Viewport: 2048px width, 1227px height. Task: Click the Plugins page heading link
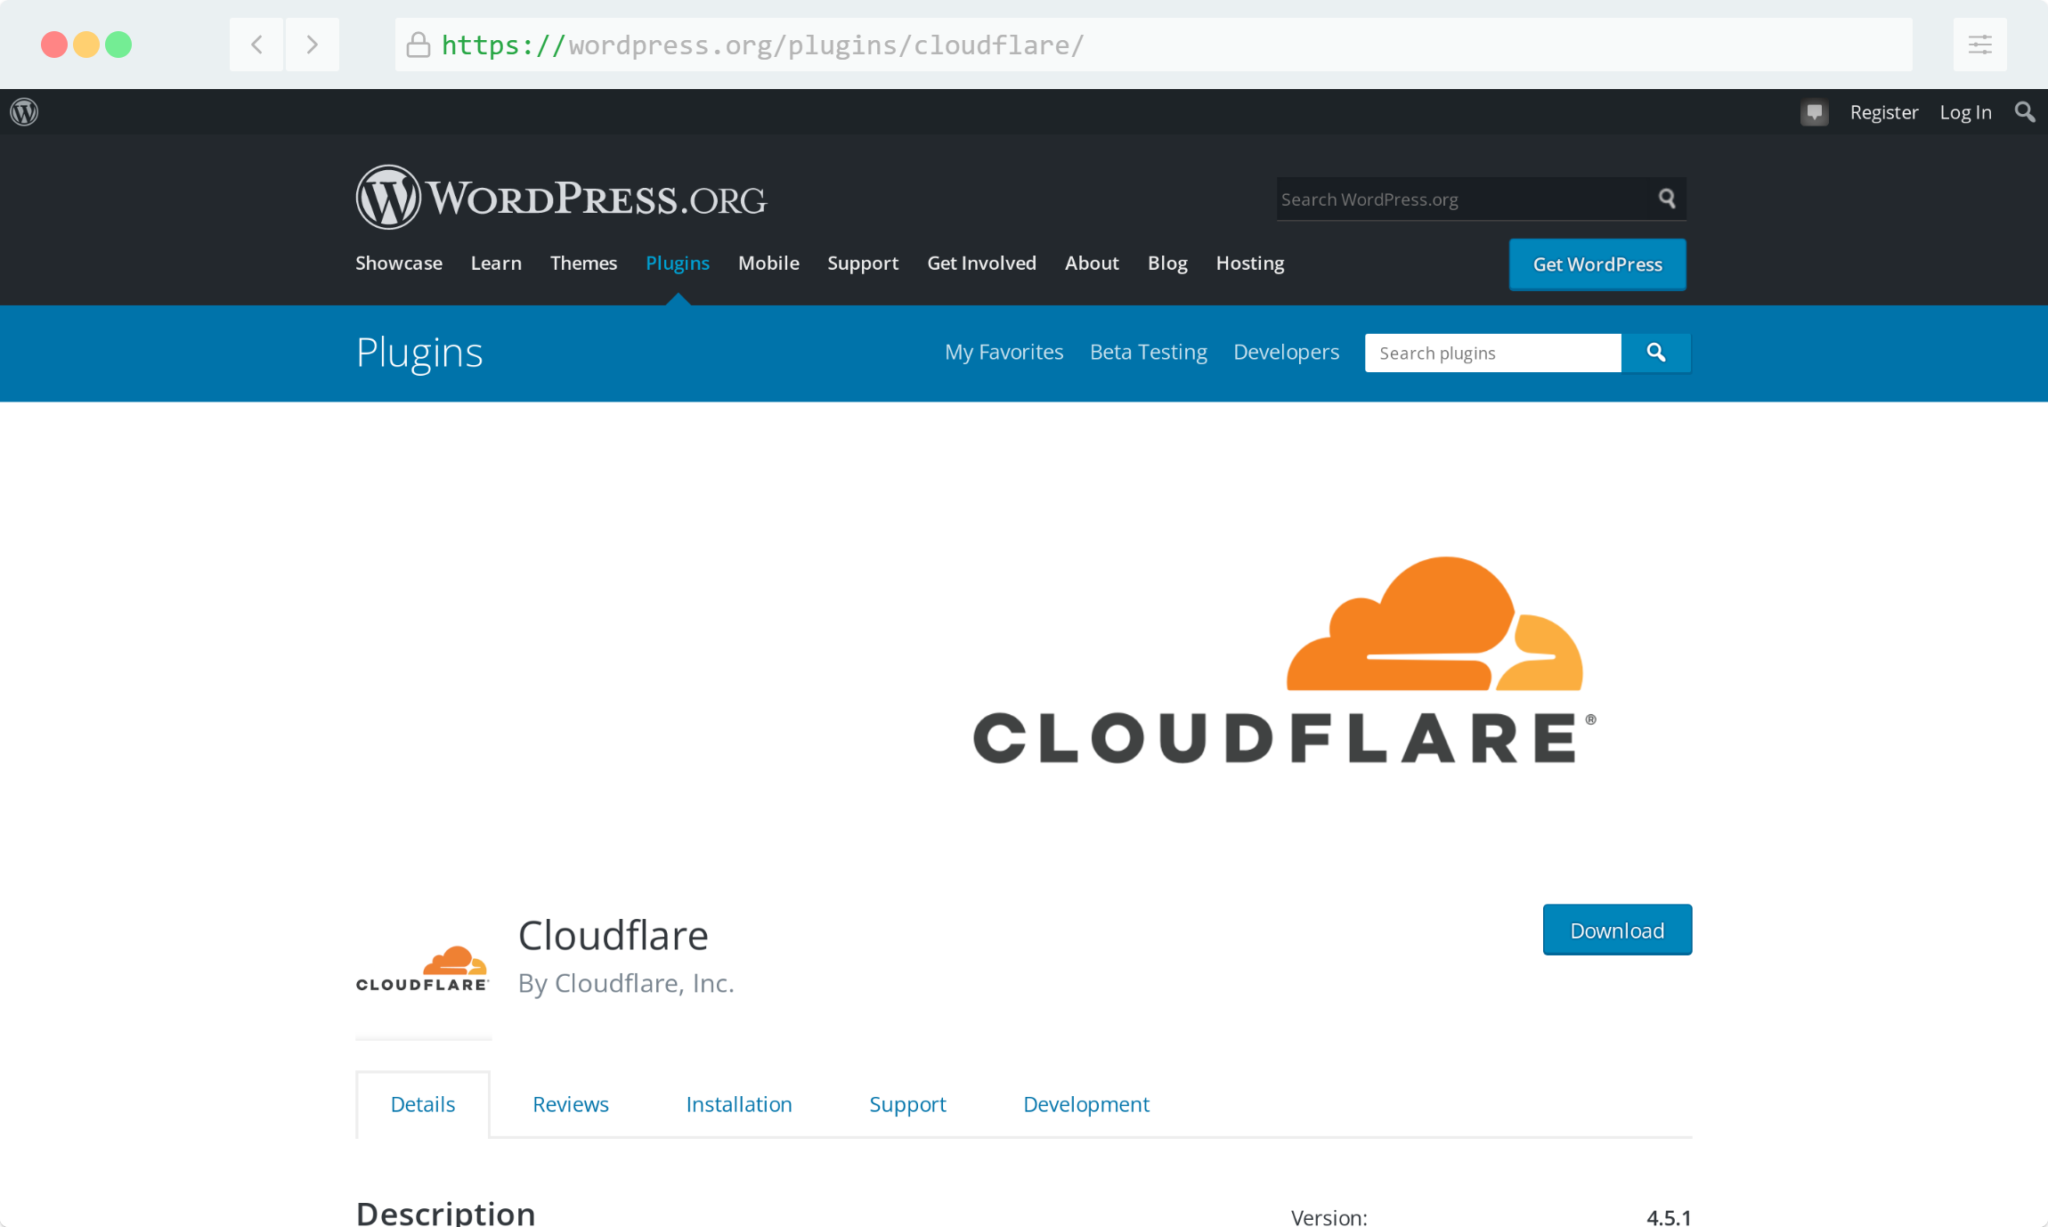point(420,353)
